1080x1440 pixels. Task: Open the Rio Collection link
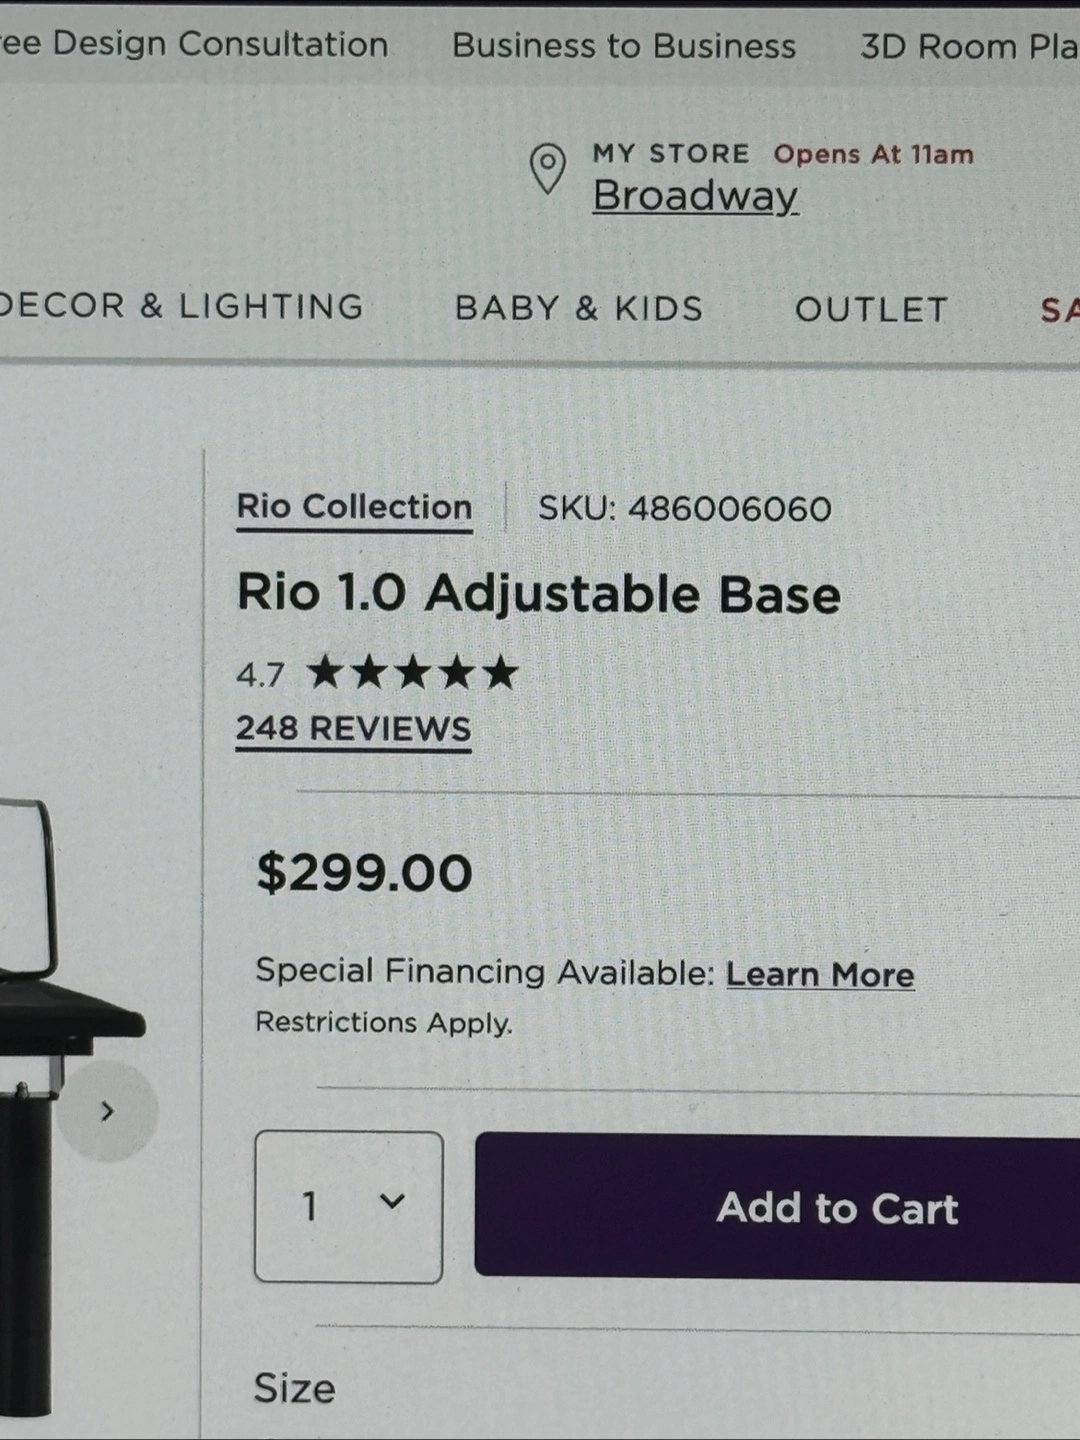coord(354,507)
